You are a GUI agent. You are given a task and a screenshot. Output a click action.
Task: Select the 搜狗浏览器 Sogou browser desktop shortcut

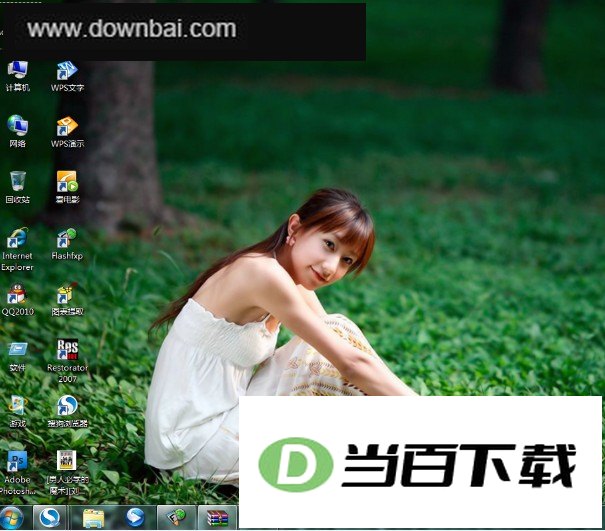pyautogui.click(x=67, y=411)
